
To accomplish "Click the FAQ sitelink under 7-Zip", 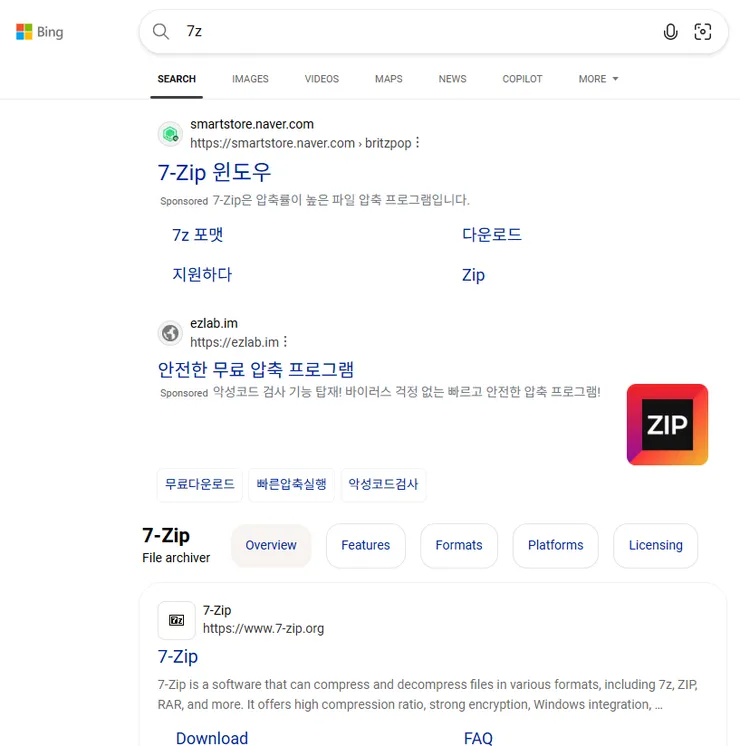I will (x=478, y=738).
